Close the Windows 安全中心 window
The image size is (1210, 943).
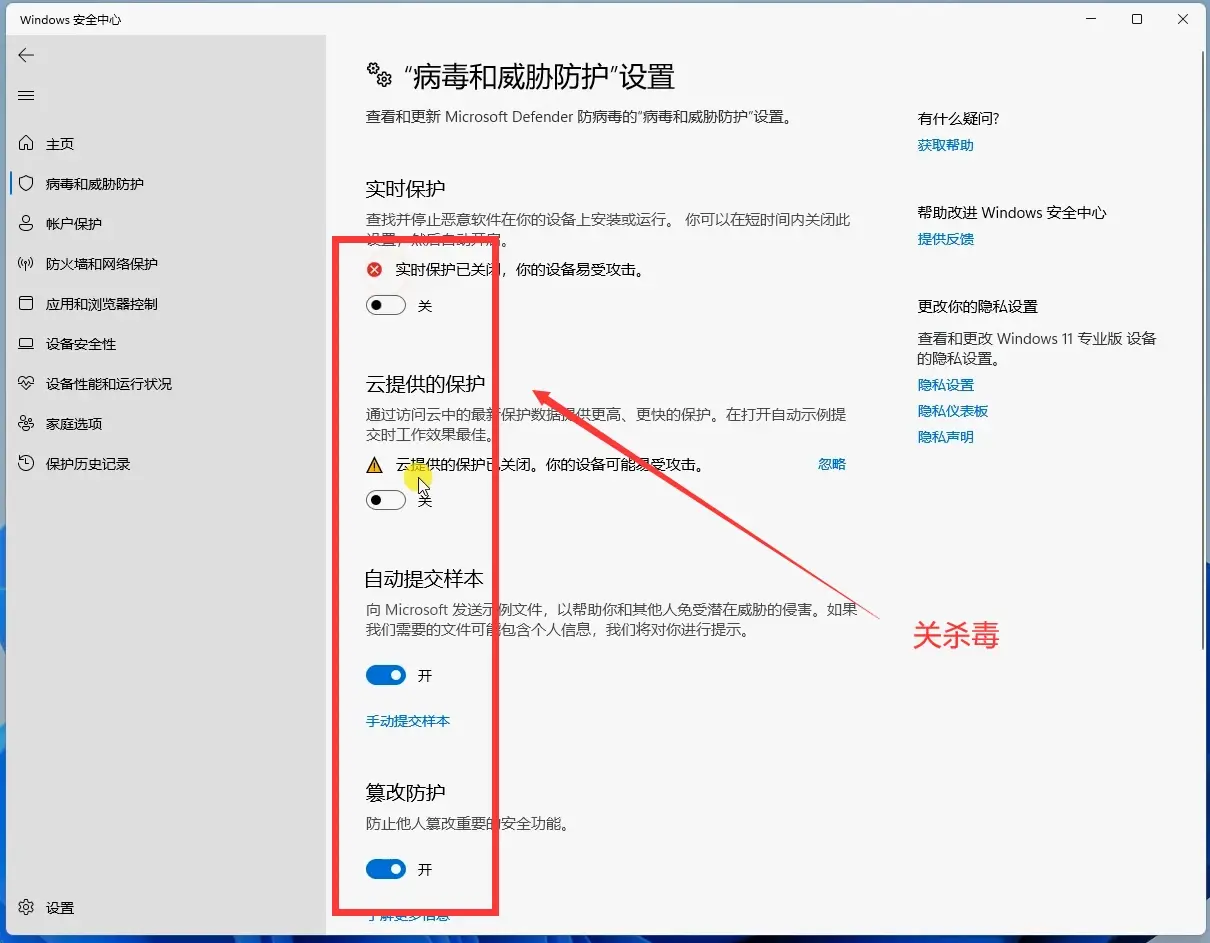(1183, 19)
